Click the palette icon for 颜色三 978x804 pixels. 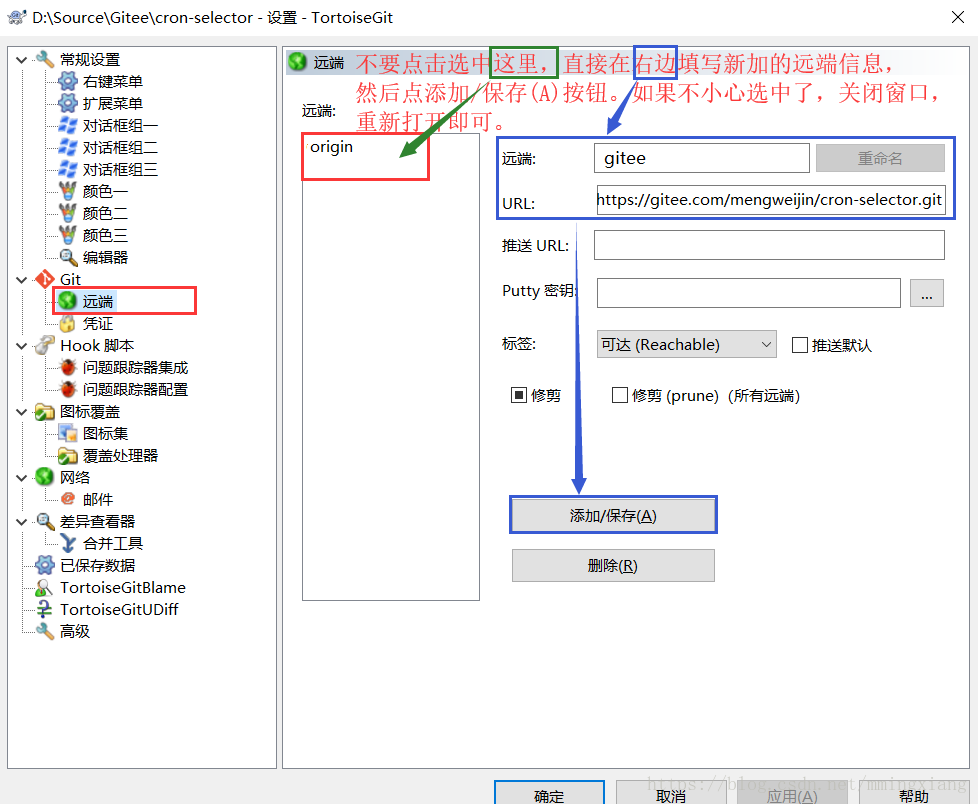coord(67,235)
